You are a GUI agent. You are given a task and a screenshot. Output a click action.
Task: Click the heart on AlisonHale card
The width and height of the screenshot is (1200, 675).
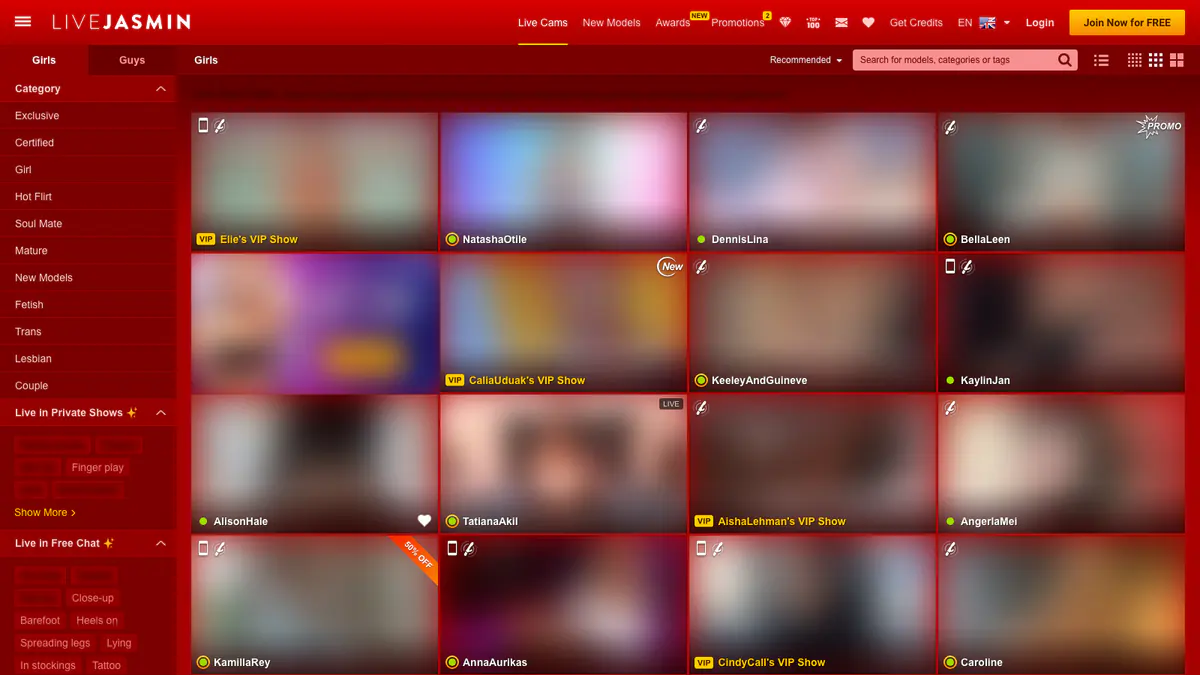424,521
